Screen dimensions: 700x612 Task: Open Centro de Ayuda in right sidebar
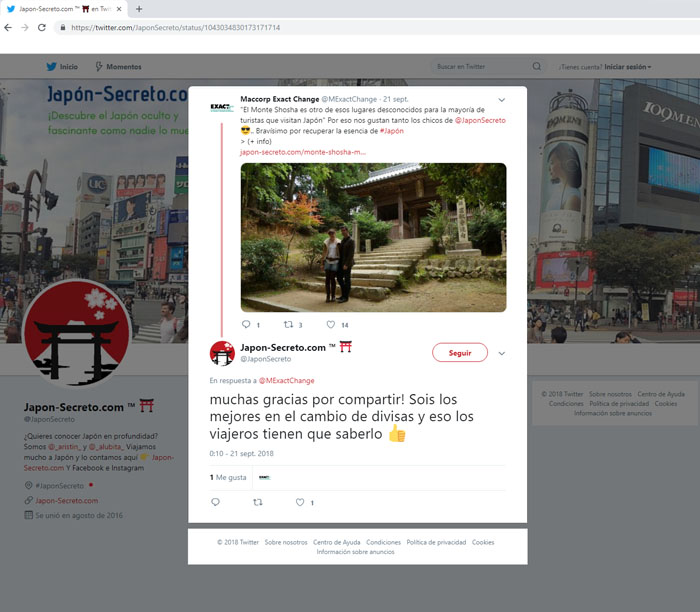(661, 394)
